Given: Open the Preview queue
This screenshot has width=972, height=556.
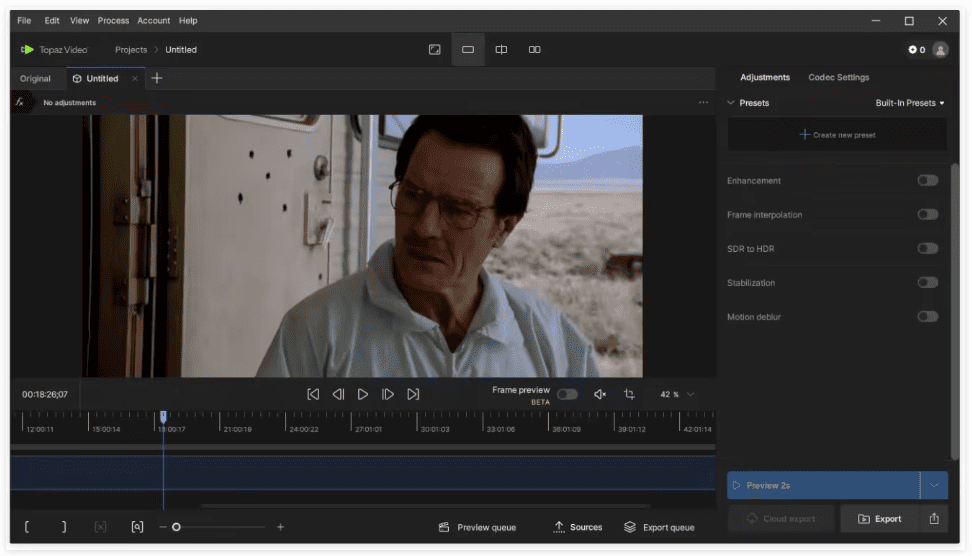Looking at the screenshot, I should pos(478,527).
